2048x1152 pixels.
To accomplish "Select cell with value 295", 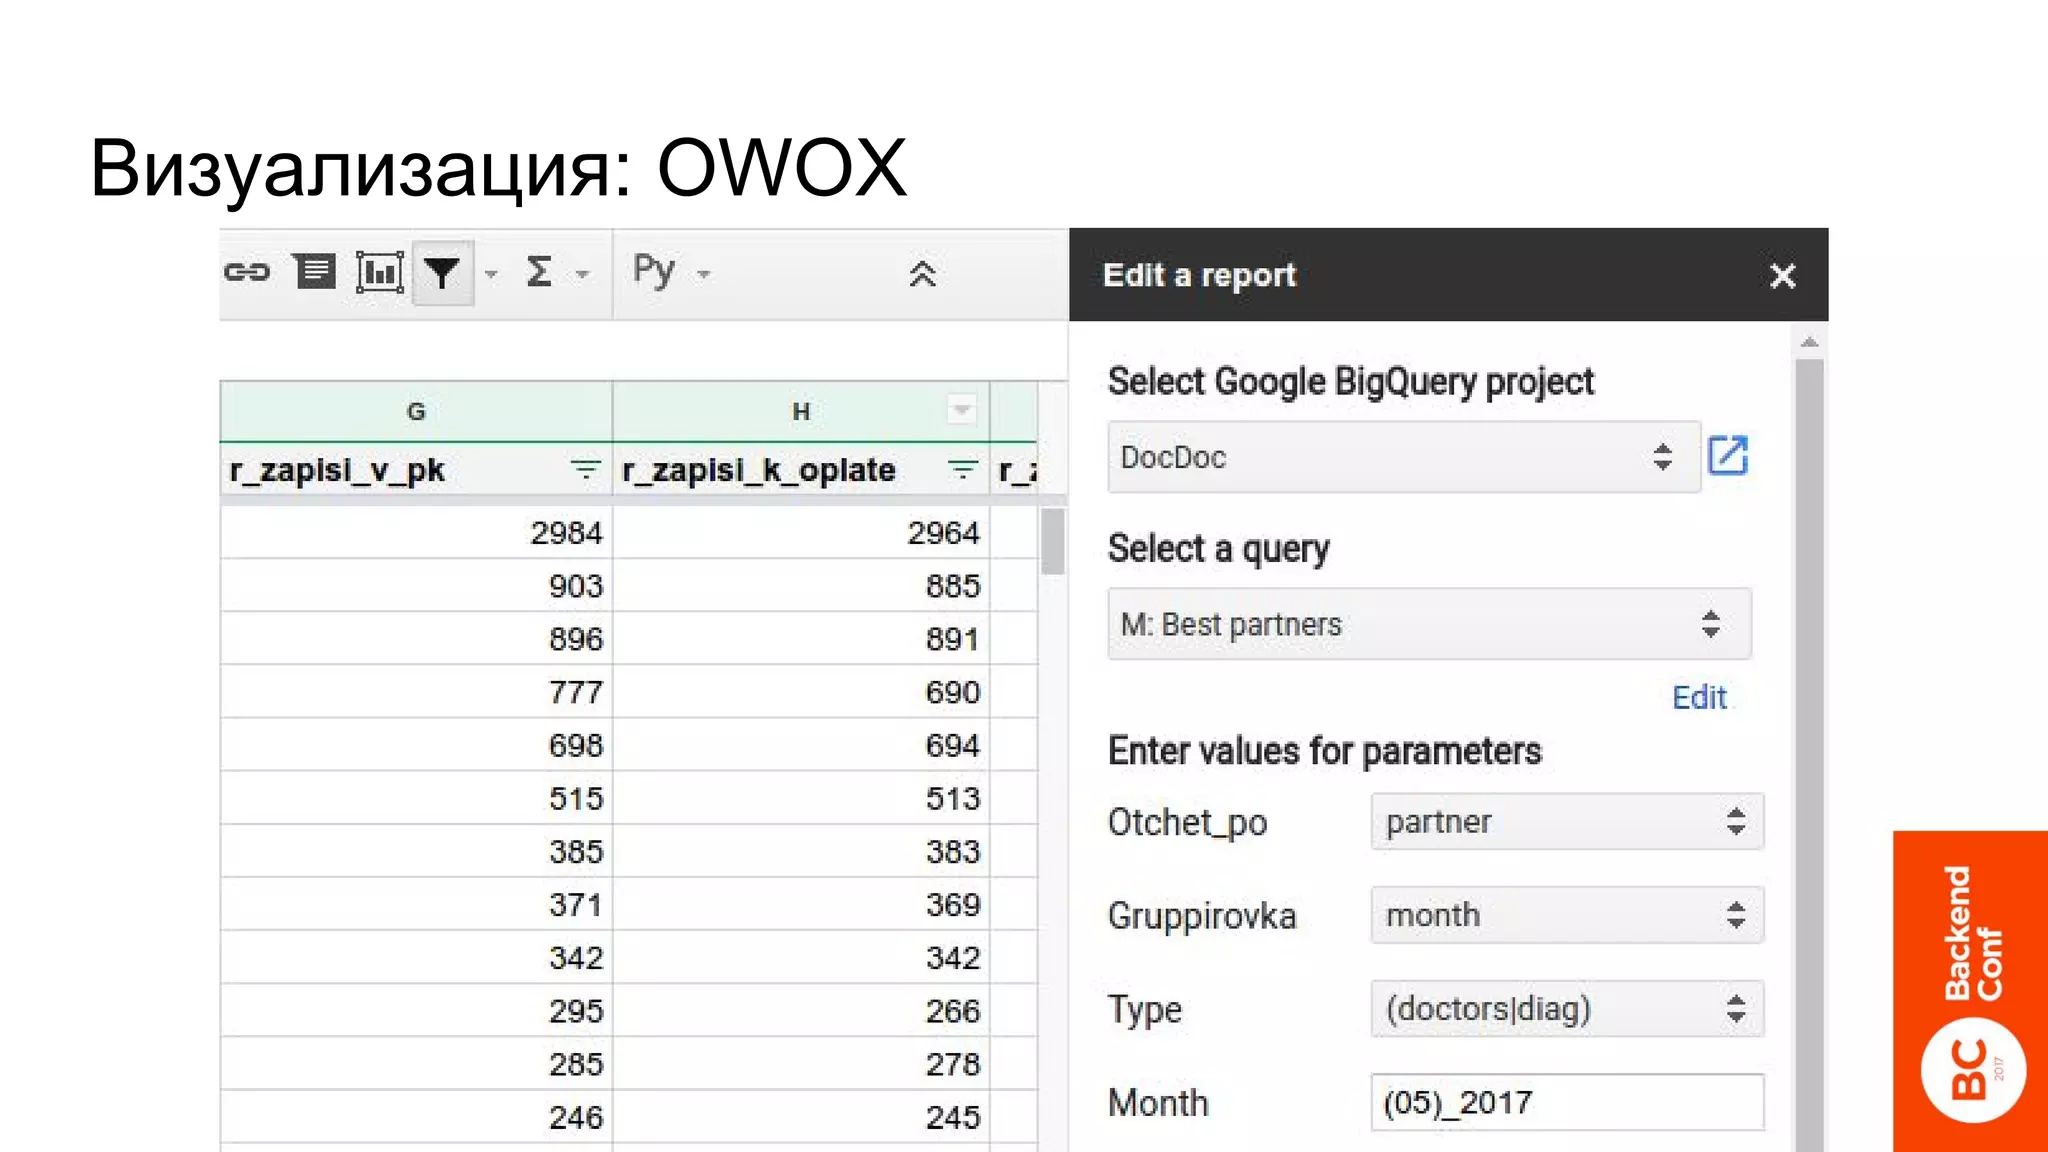I will 416,1010.
